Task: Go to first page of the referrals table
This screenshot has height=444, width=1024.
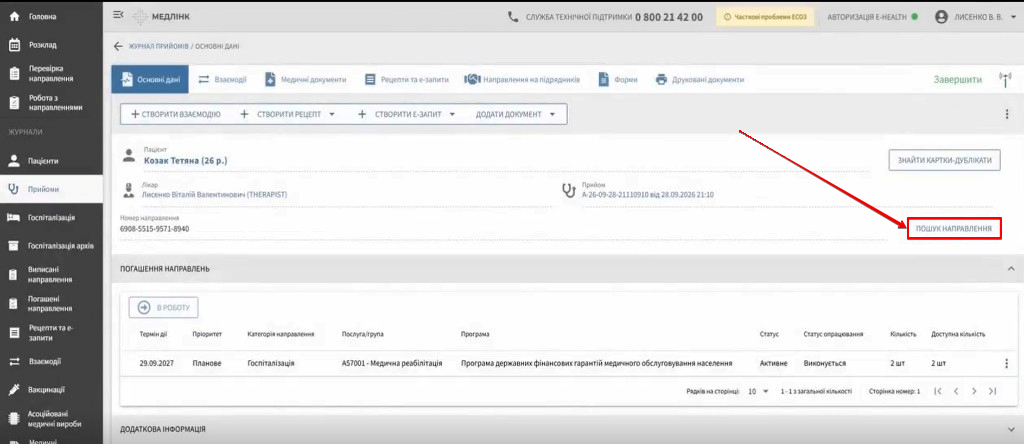Action: point(938,391)
